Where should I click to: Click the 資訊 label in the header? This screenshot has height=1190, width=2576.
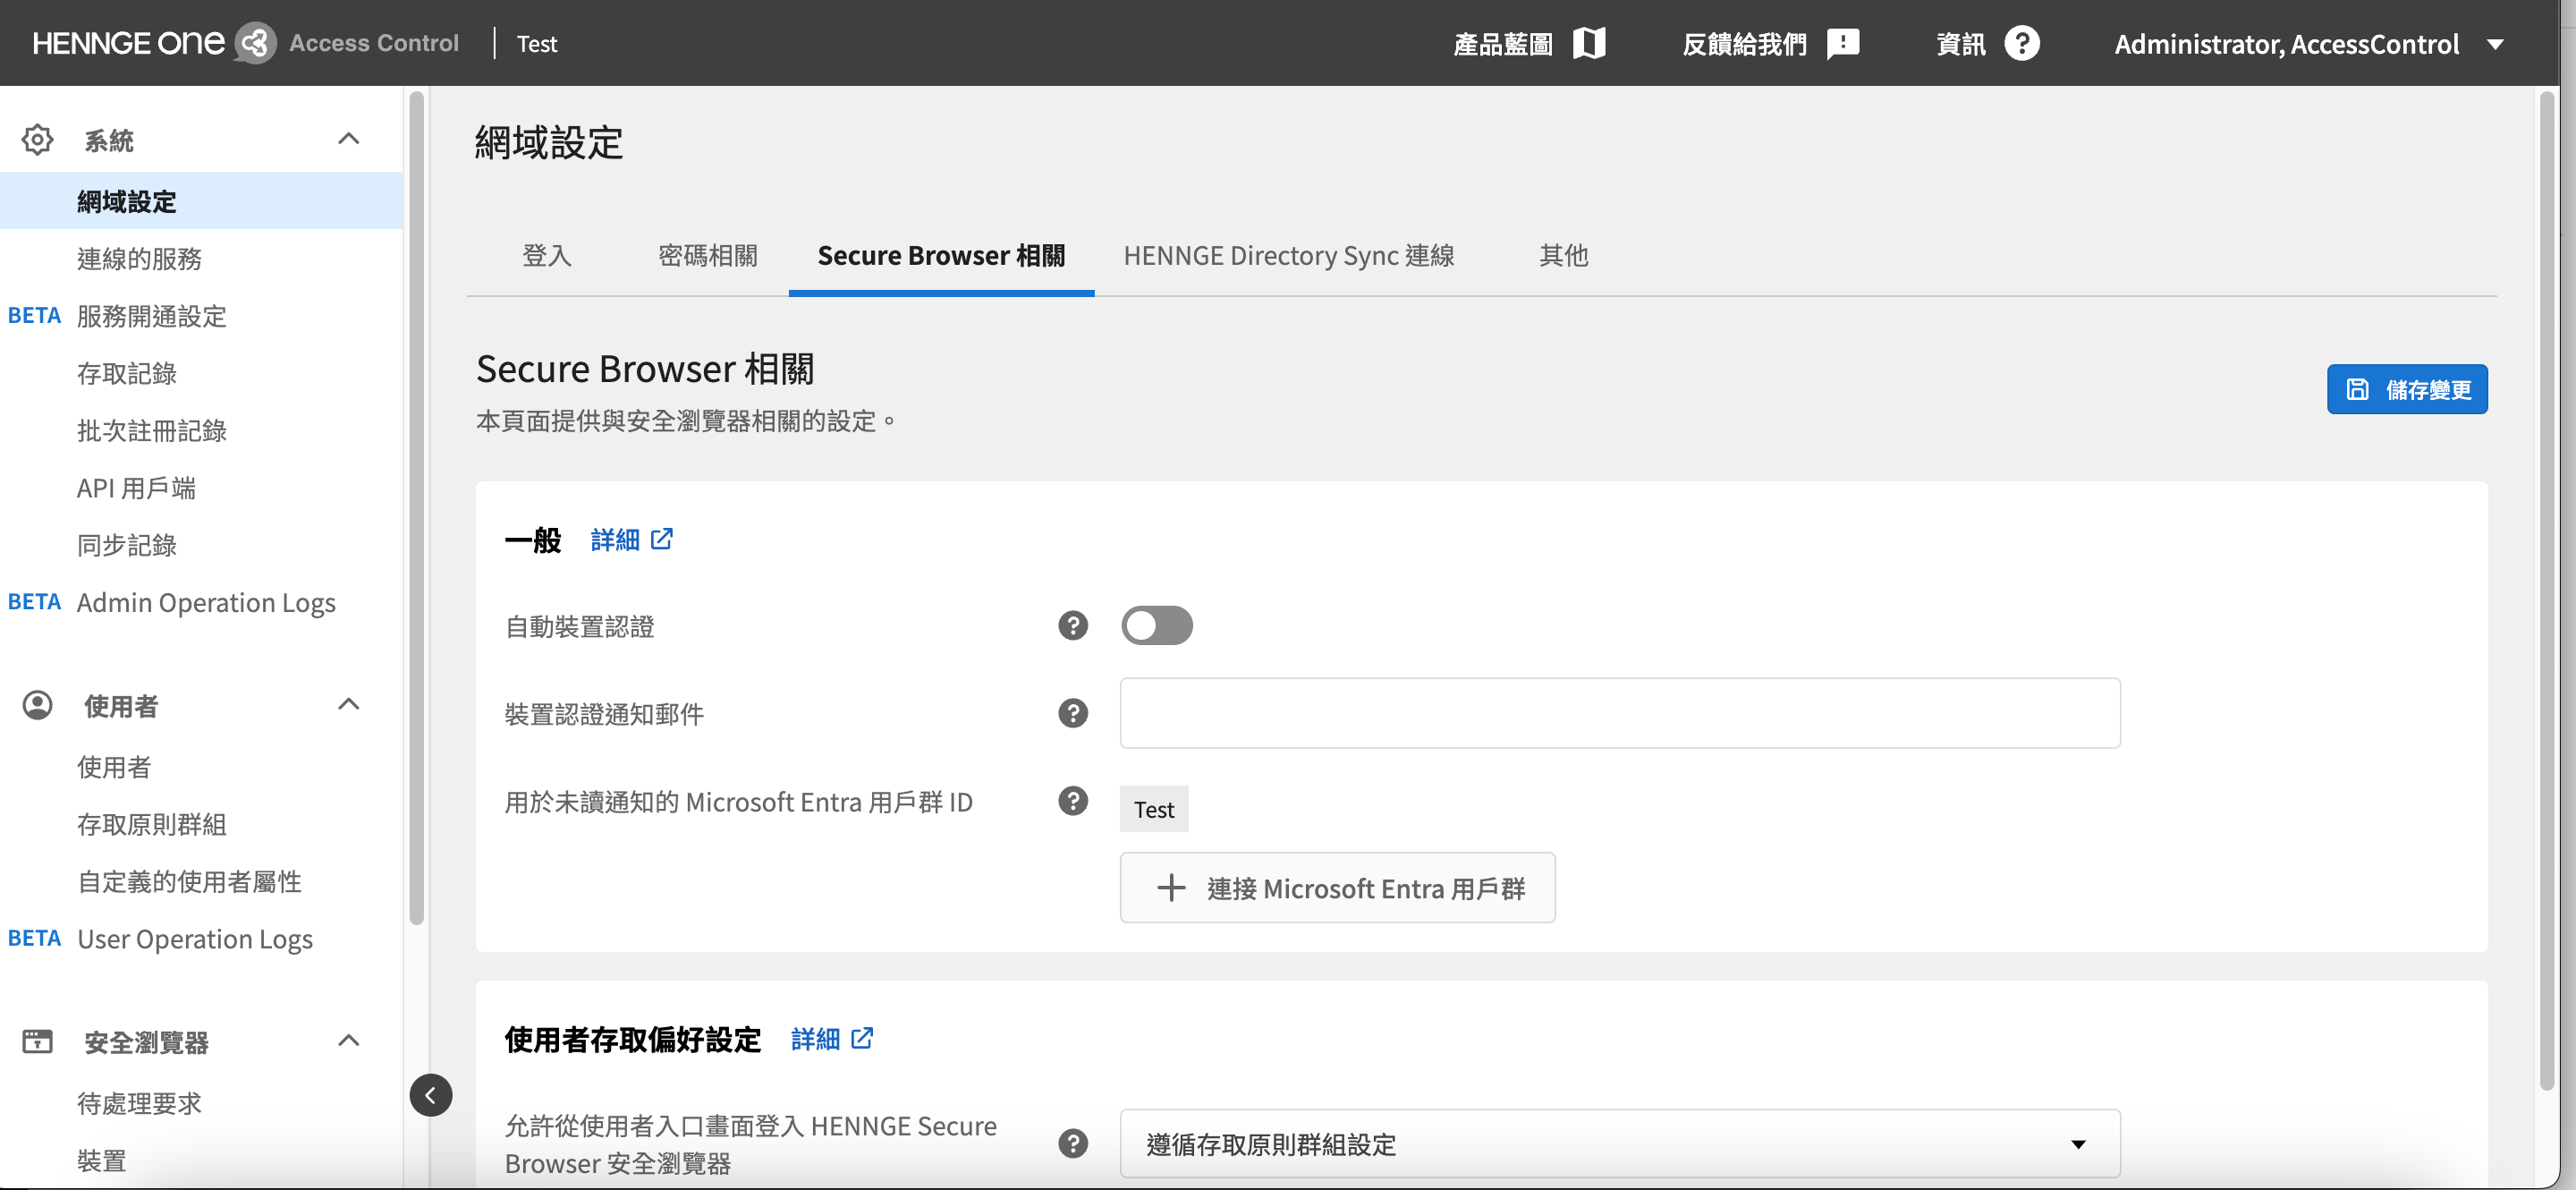click(1960, 44)
